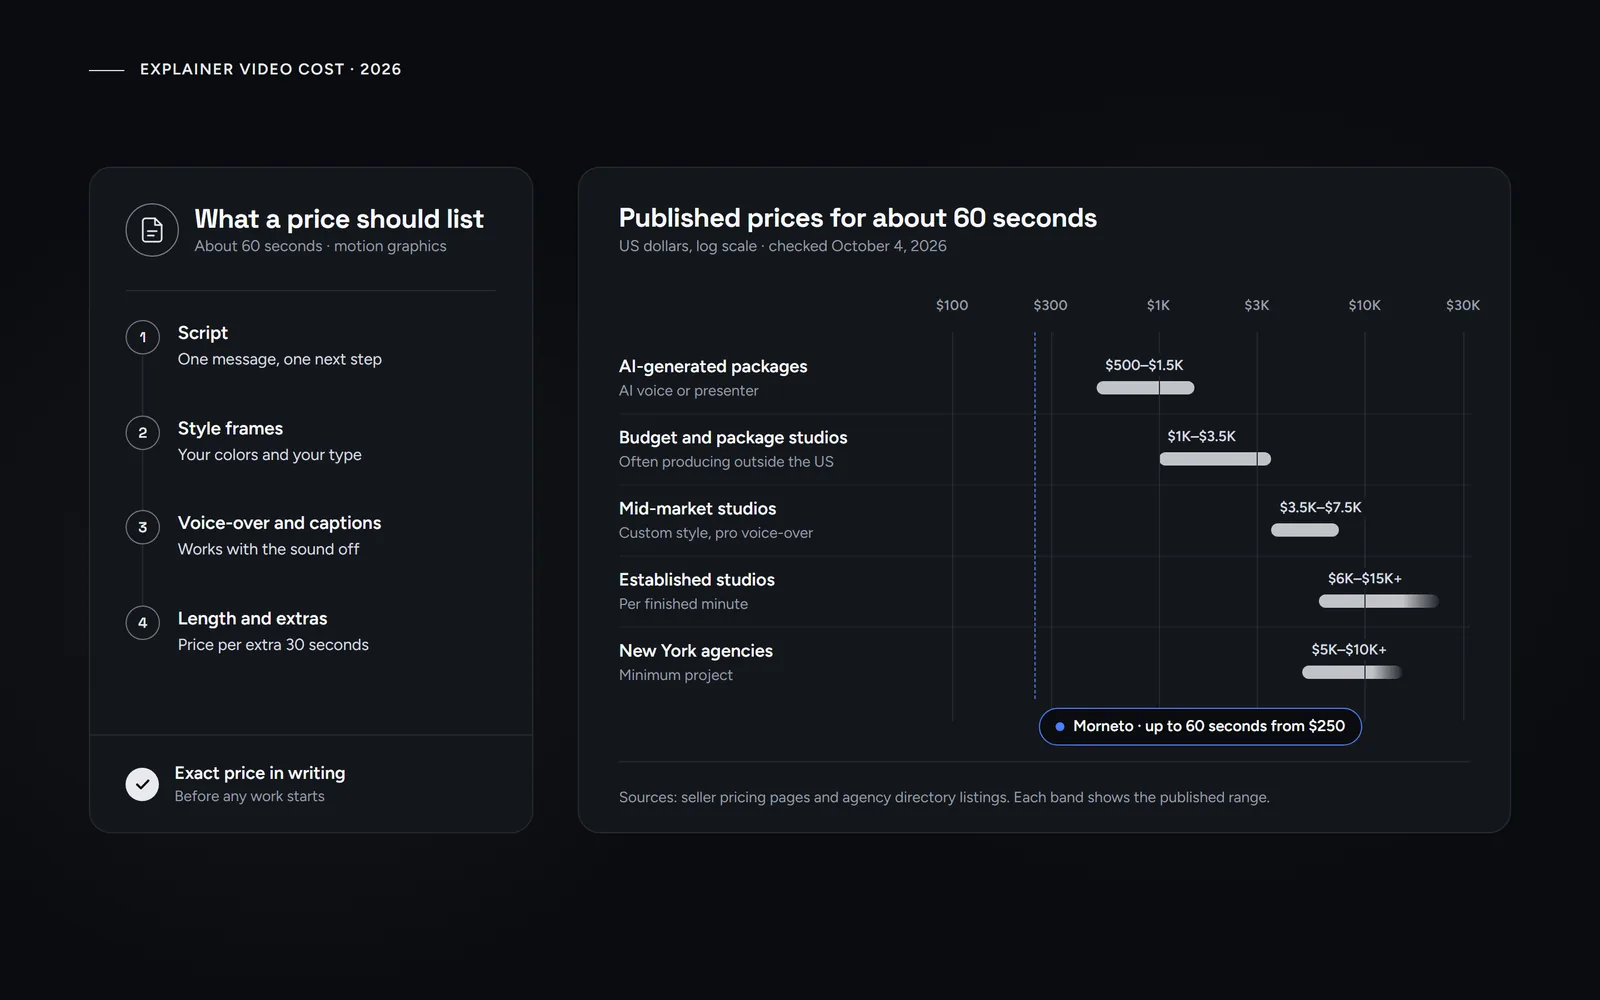Click the $500–$1.5K range label

coord(1144,365)
